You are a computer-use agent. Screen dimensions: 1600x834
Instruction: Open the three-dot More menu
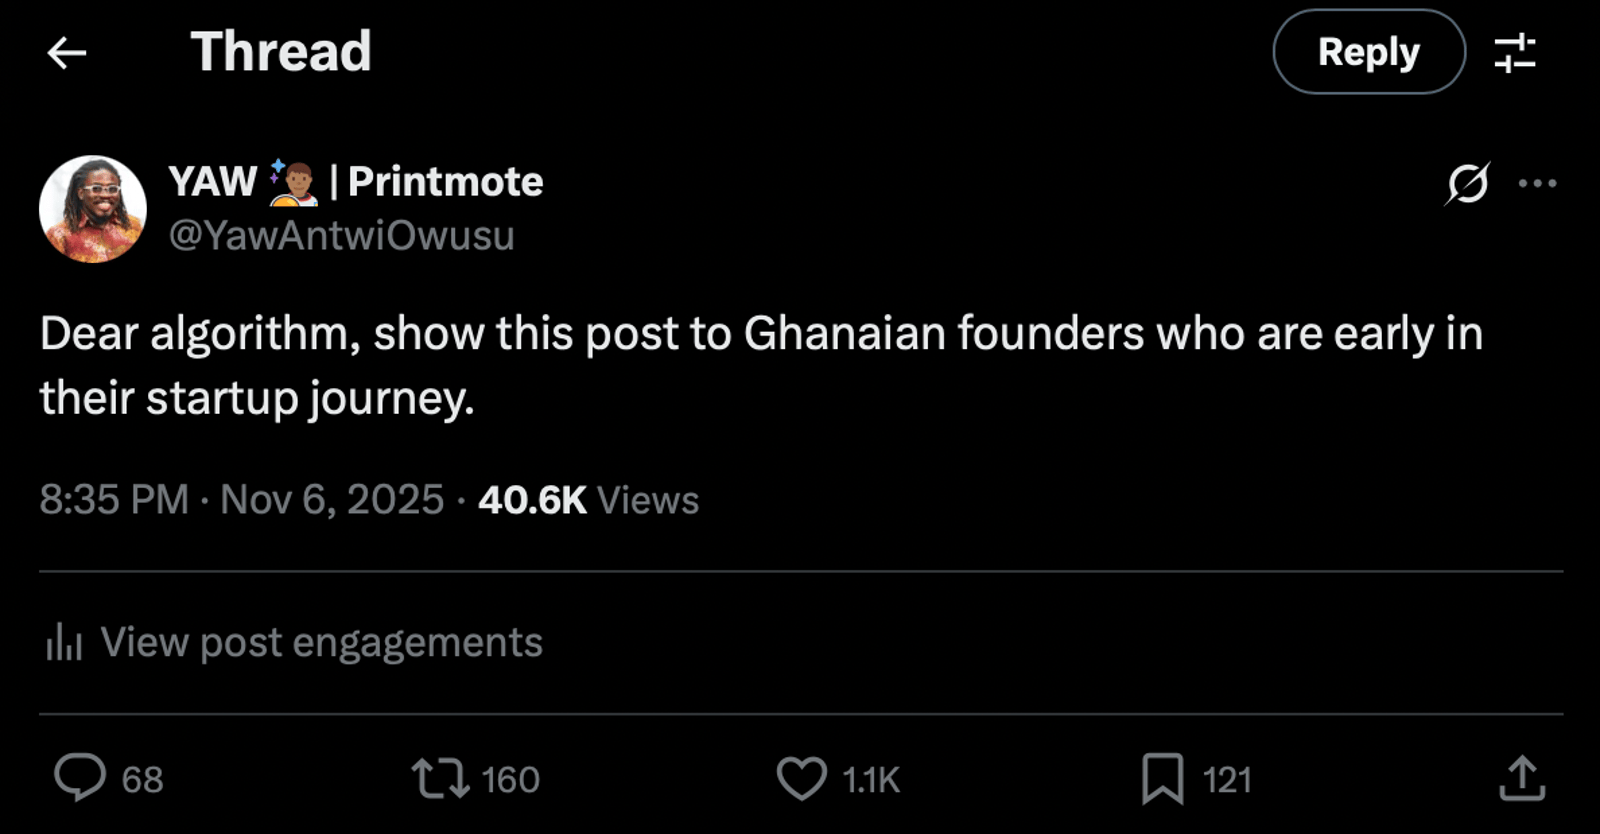pos(1537,183)
